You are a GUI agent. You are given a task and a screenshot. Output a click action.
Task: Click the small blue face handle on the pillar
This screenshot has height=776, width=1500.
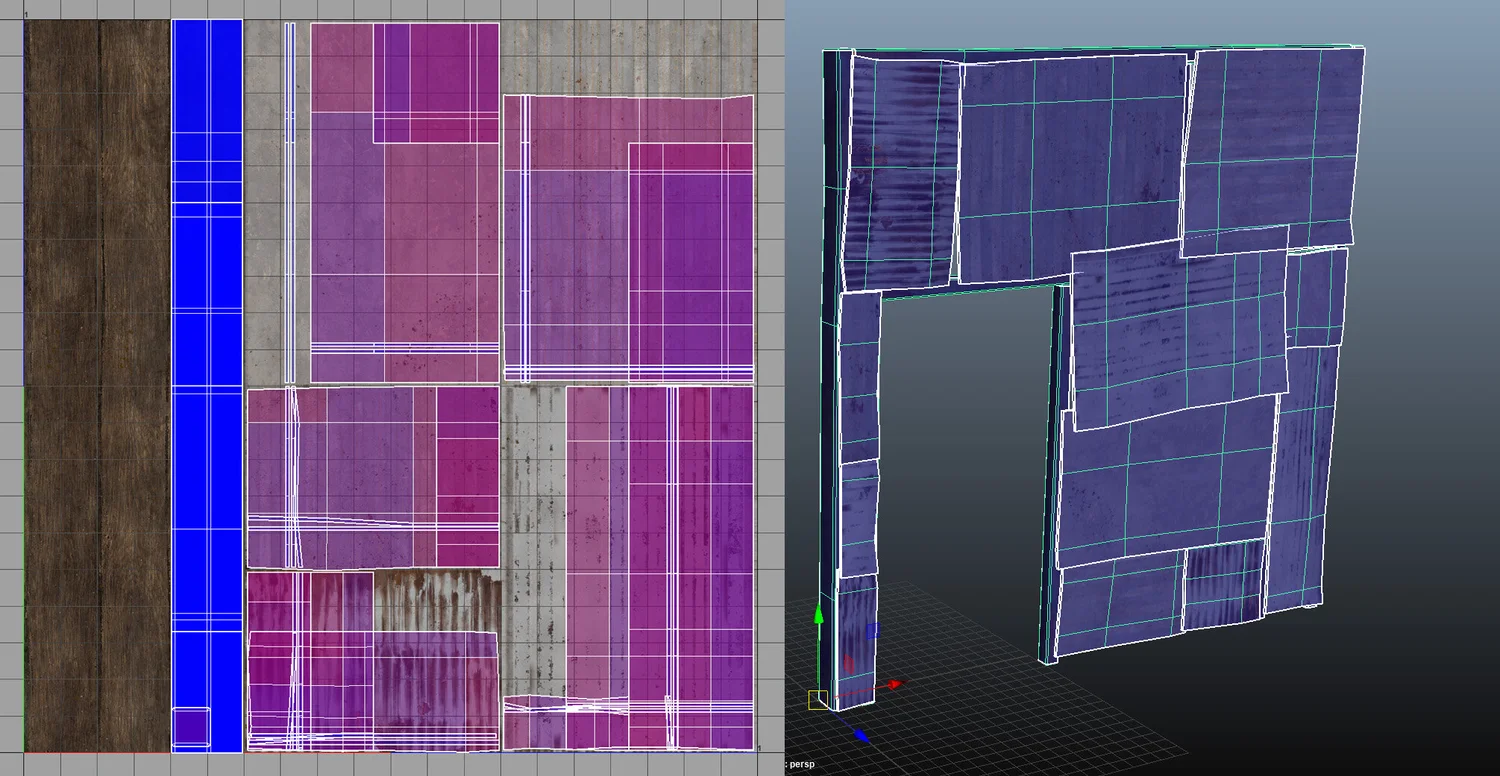(x=873, y=630)
